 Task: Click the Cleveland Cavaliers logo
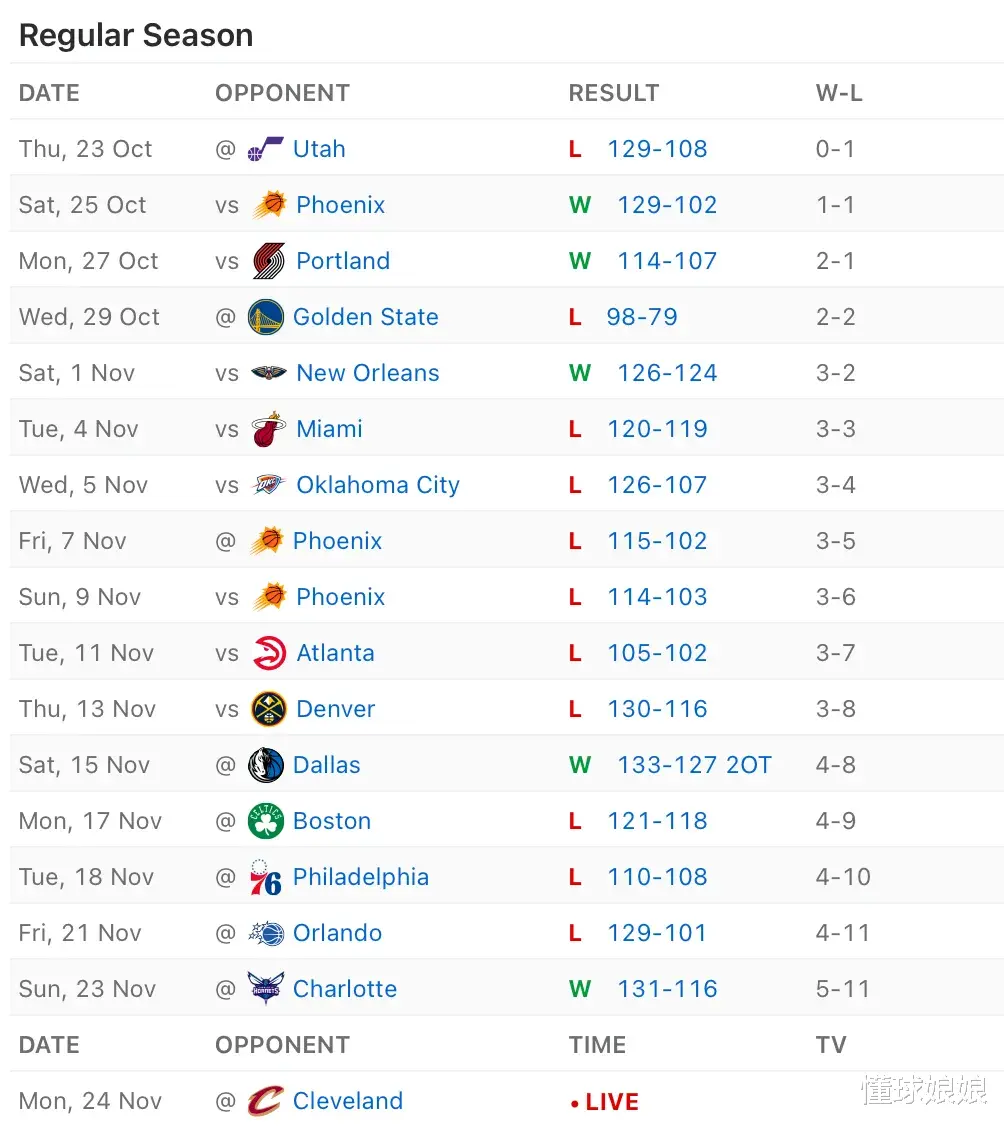(x=265, y=1101)
